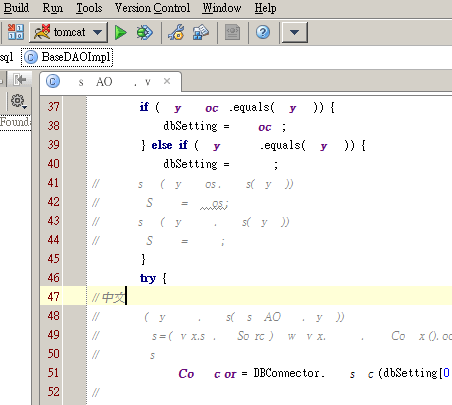Click the greyed-out document toolbar icon
452x405 pixels.
pos(232,32)
